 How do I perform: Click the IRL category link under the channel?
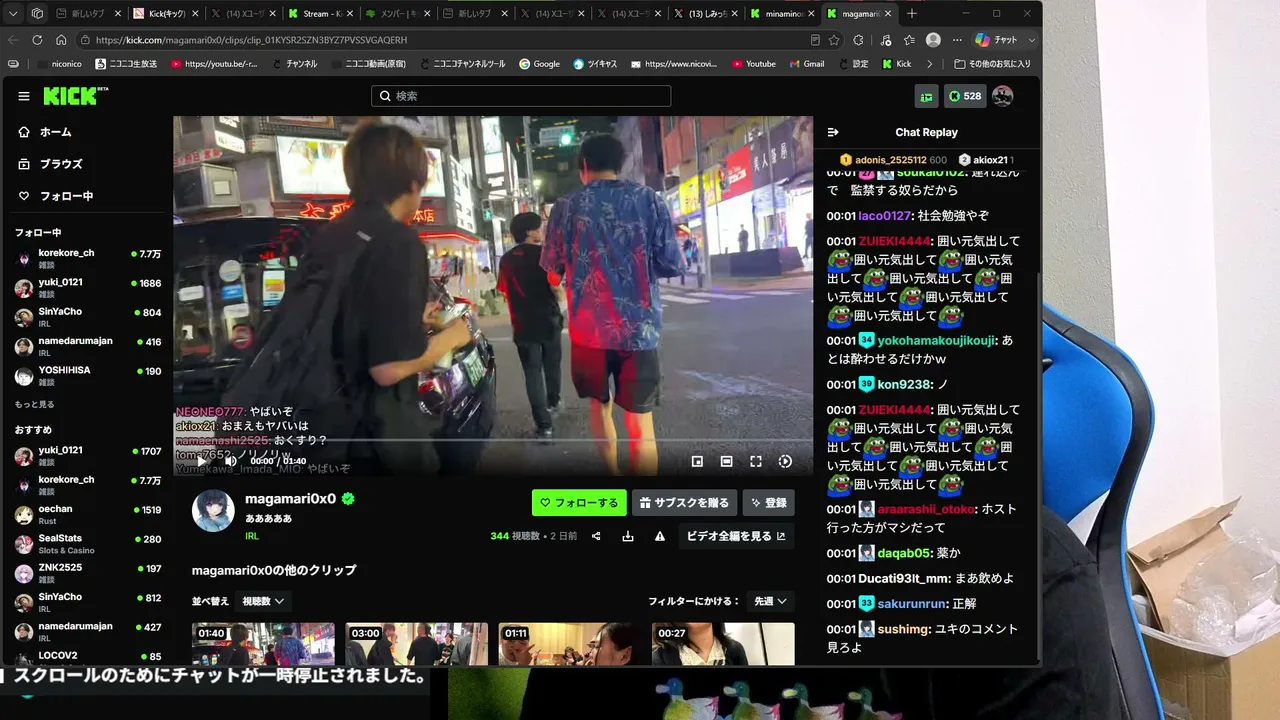coord(252,536)
